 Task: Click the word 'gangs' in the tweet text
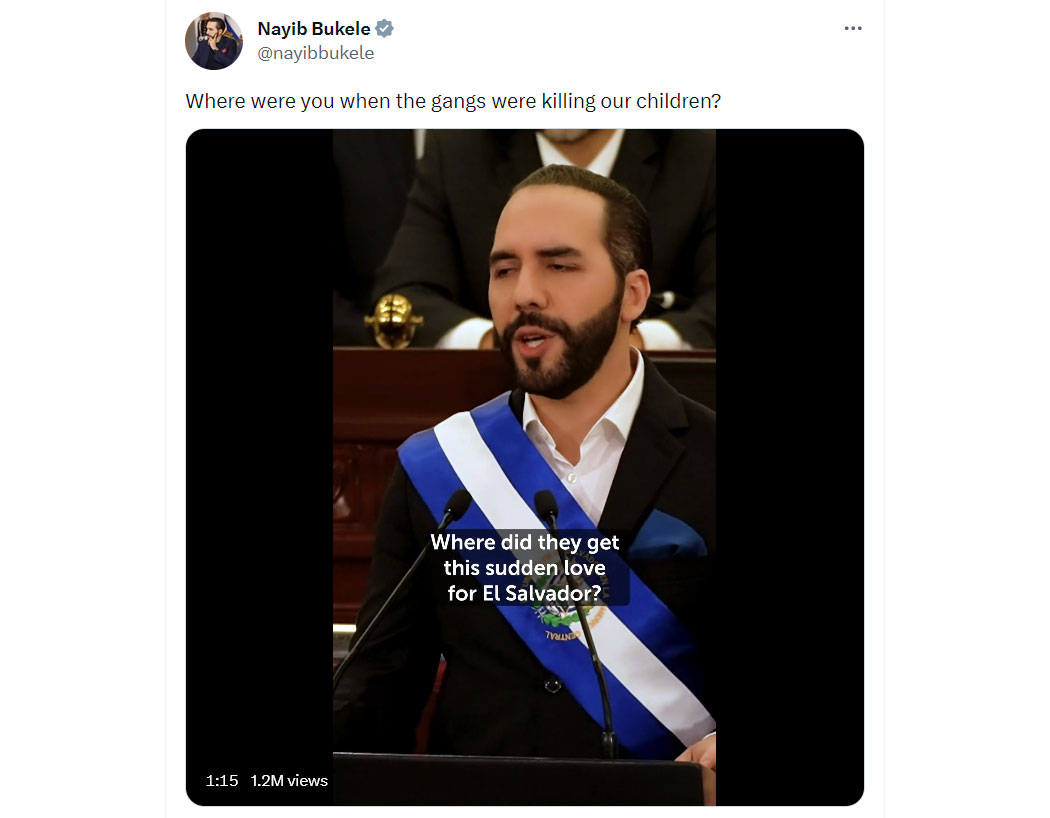point(458,102)
